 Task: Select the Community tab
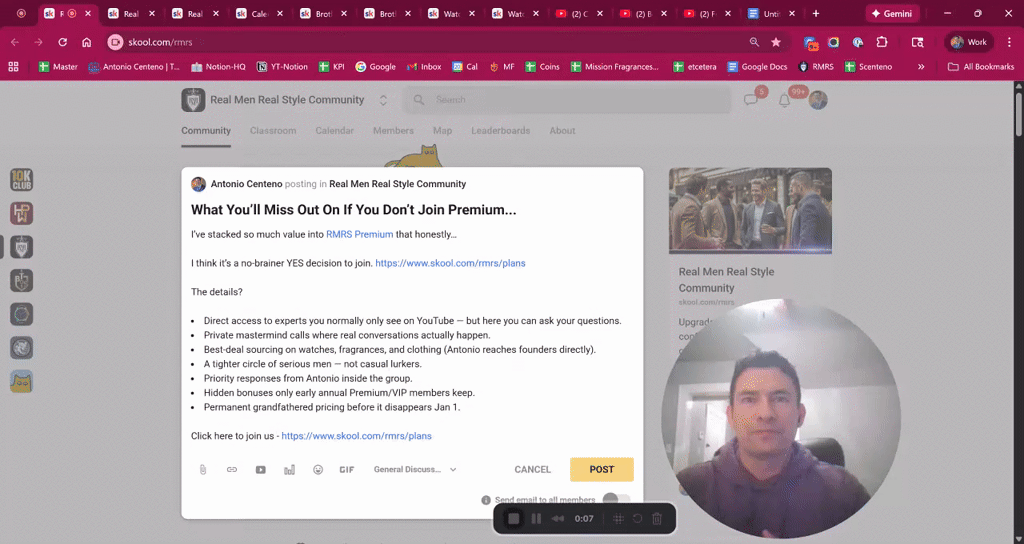[206, 131]
